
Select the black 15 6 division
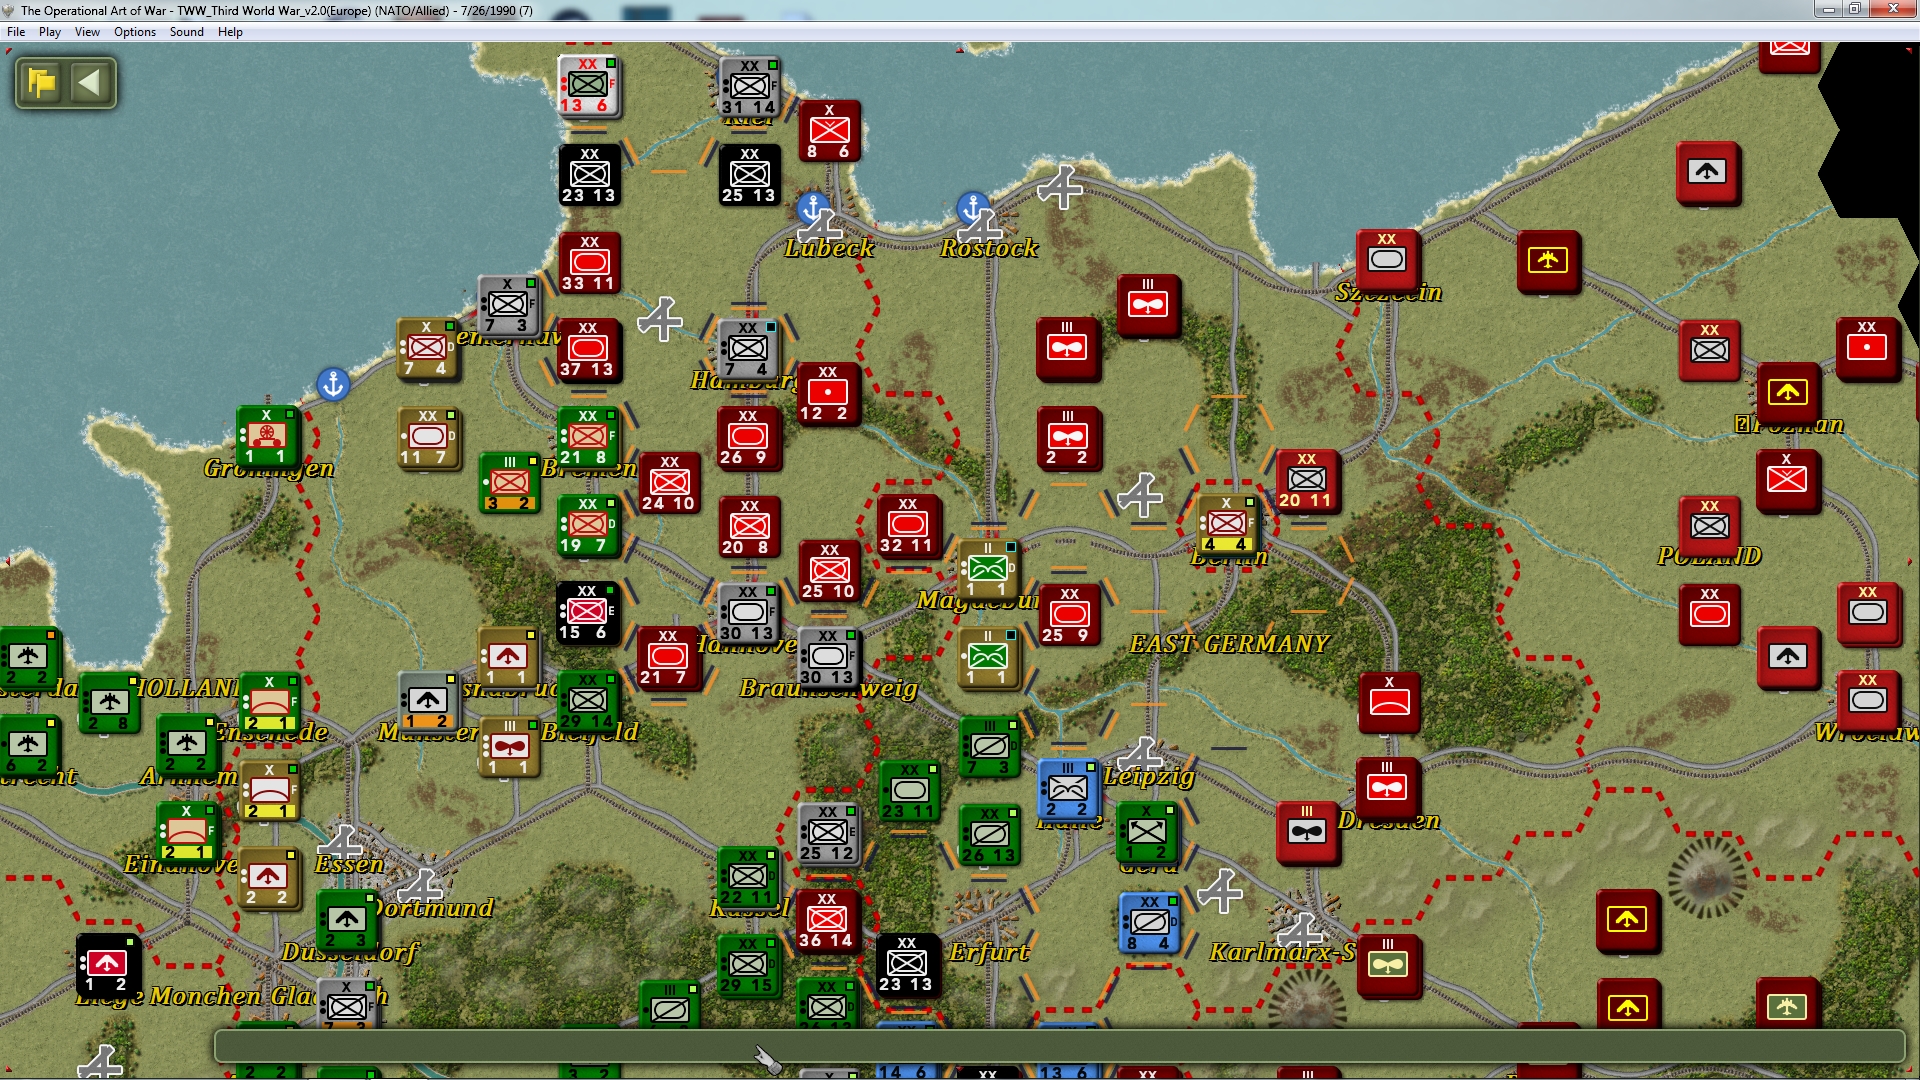tap(586, 613)
